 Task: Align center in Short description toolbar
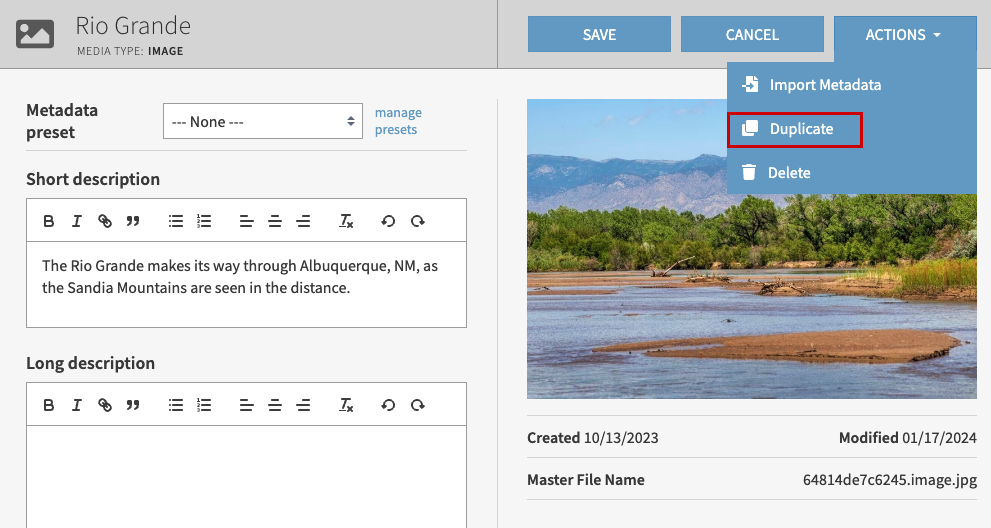[275, 221]
